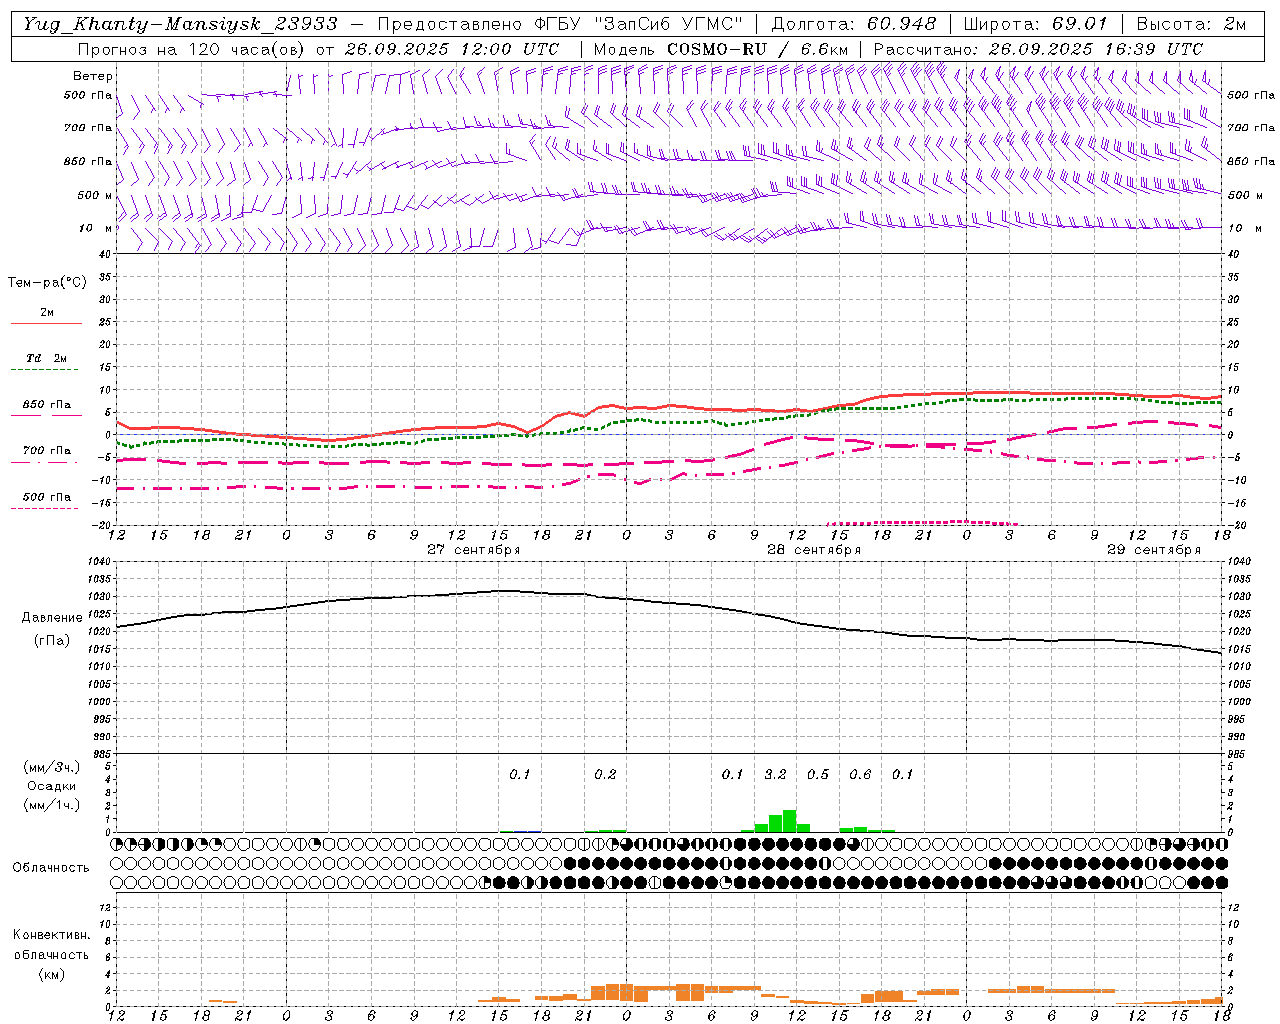Select the (мм/1ч.) precipitation unit label

tap(52, 805)
